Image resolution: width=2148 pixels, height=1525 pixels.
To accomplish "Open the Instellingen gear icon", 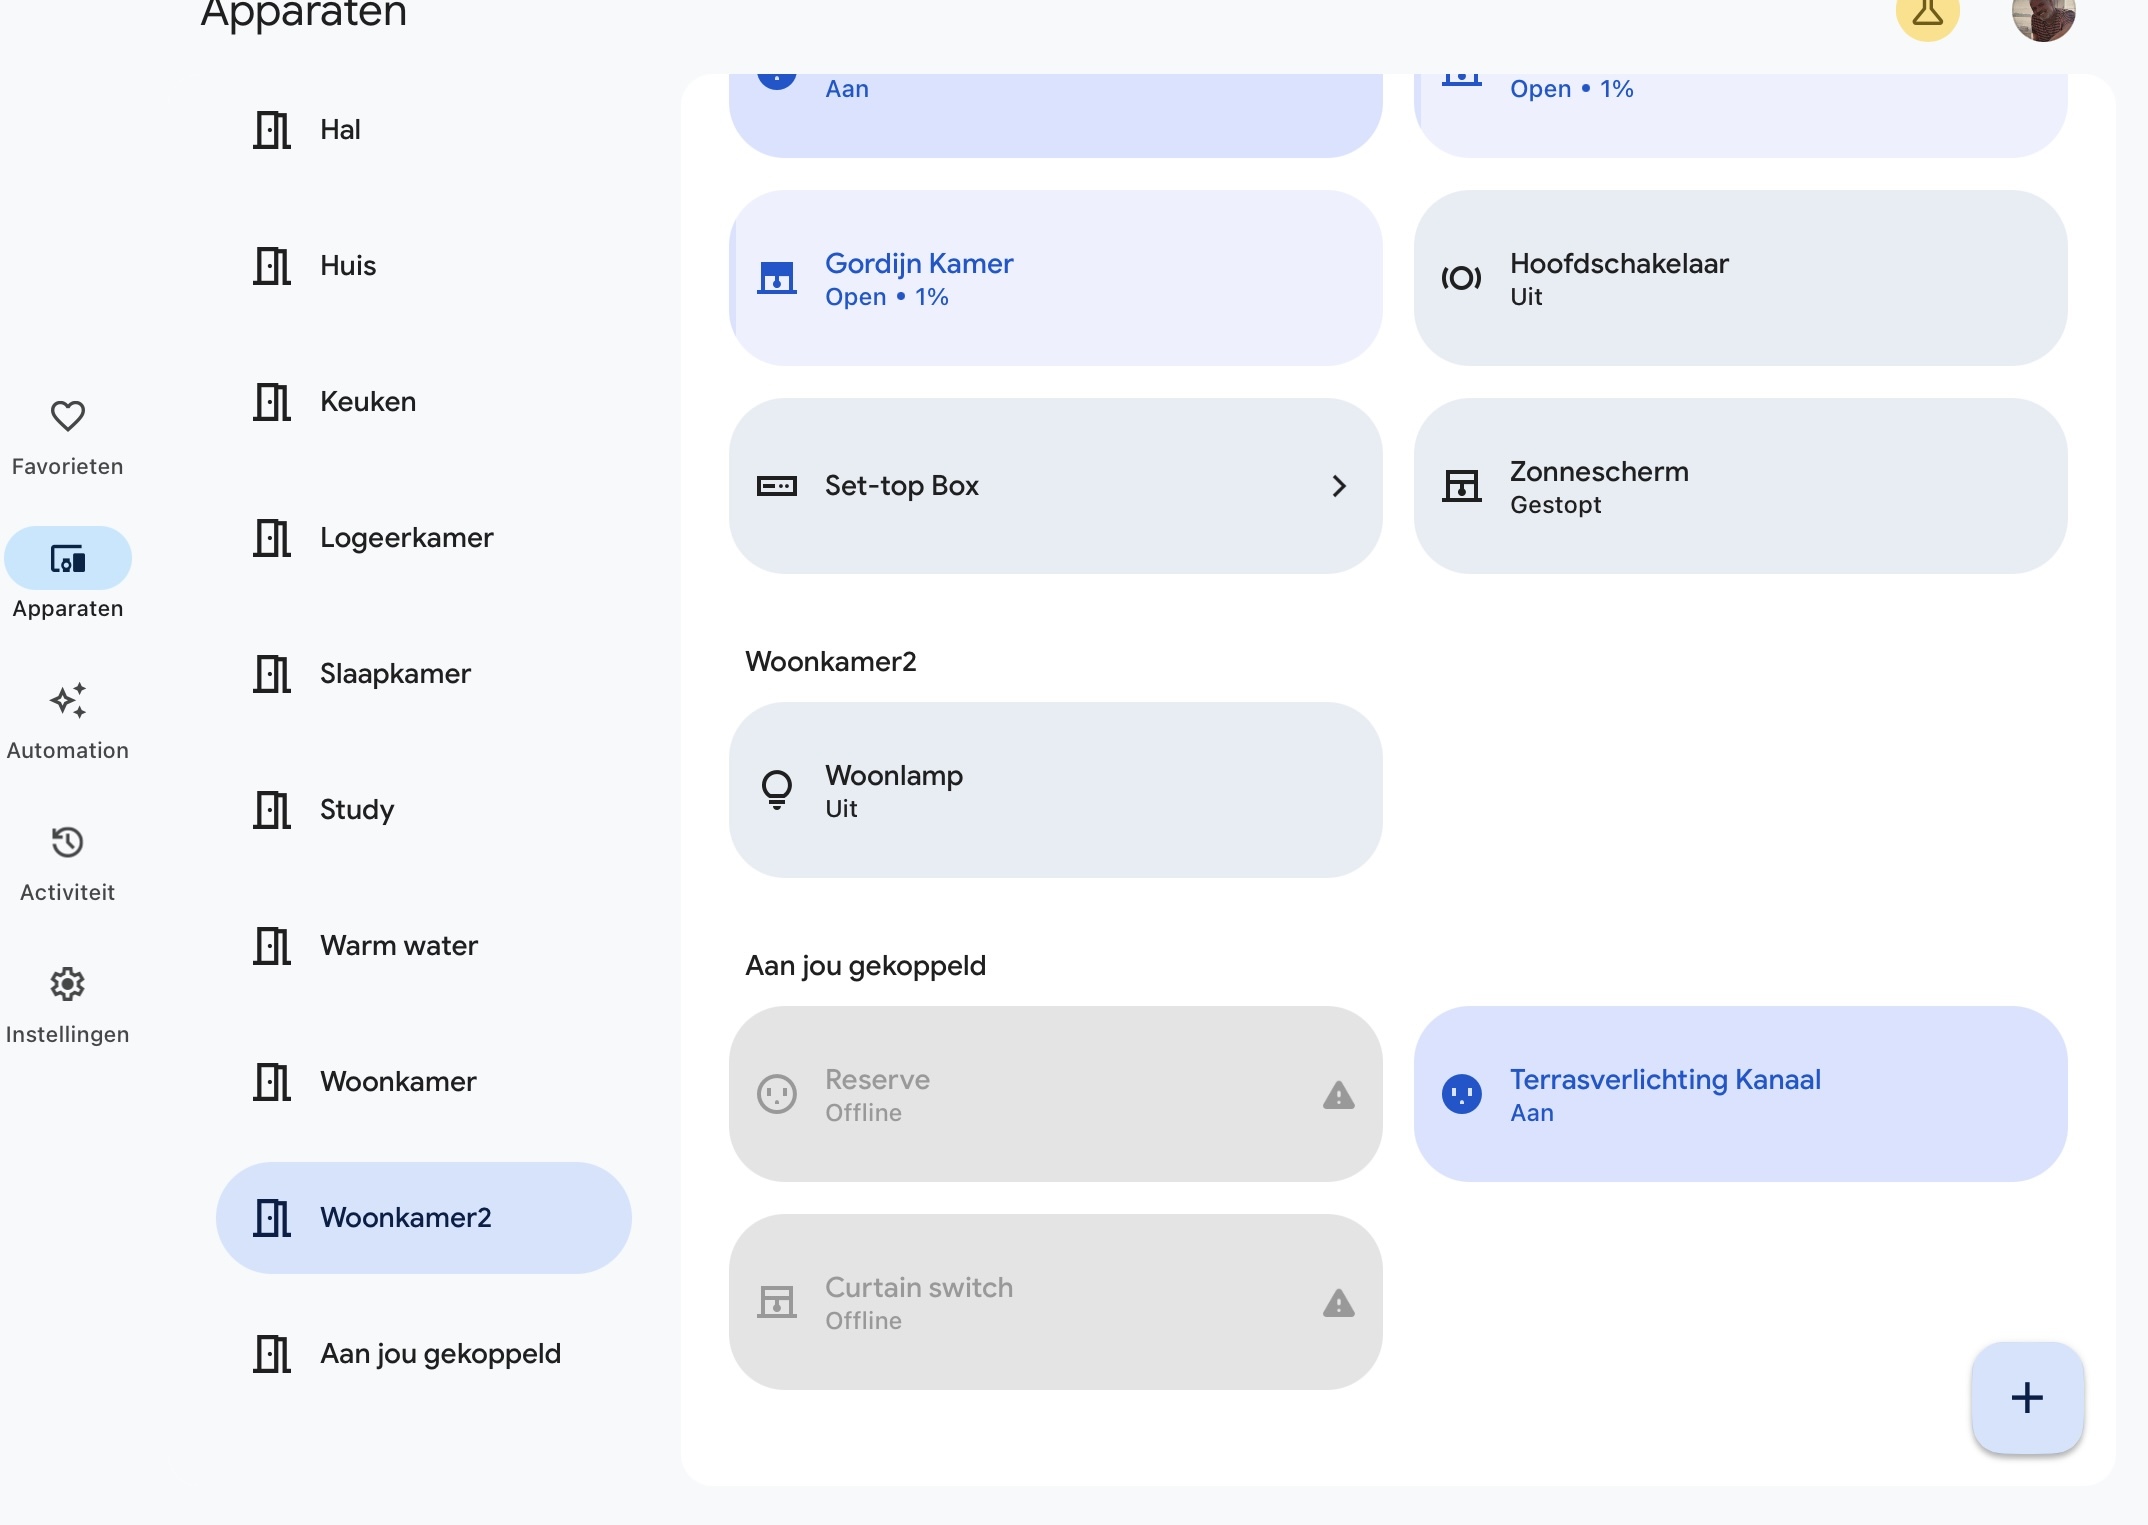I will 68,984.
